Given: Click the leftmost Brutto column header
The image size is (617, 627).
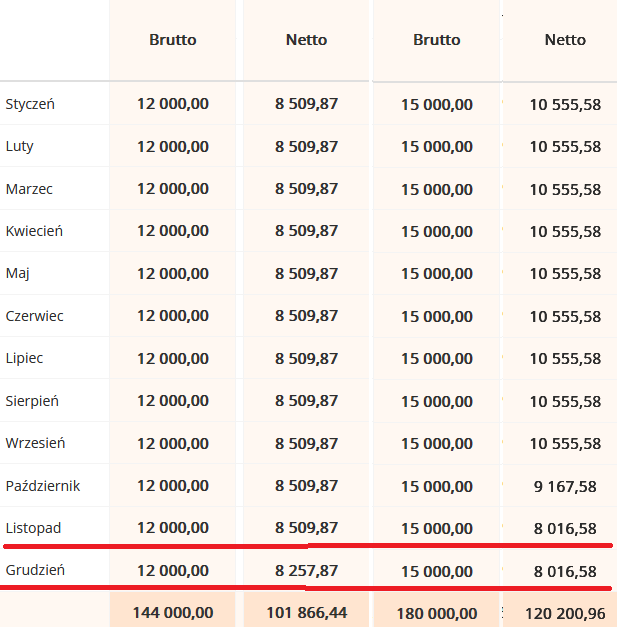Looking at the screenshot, I should point(173,40).
